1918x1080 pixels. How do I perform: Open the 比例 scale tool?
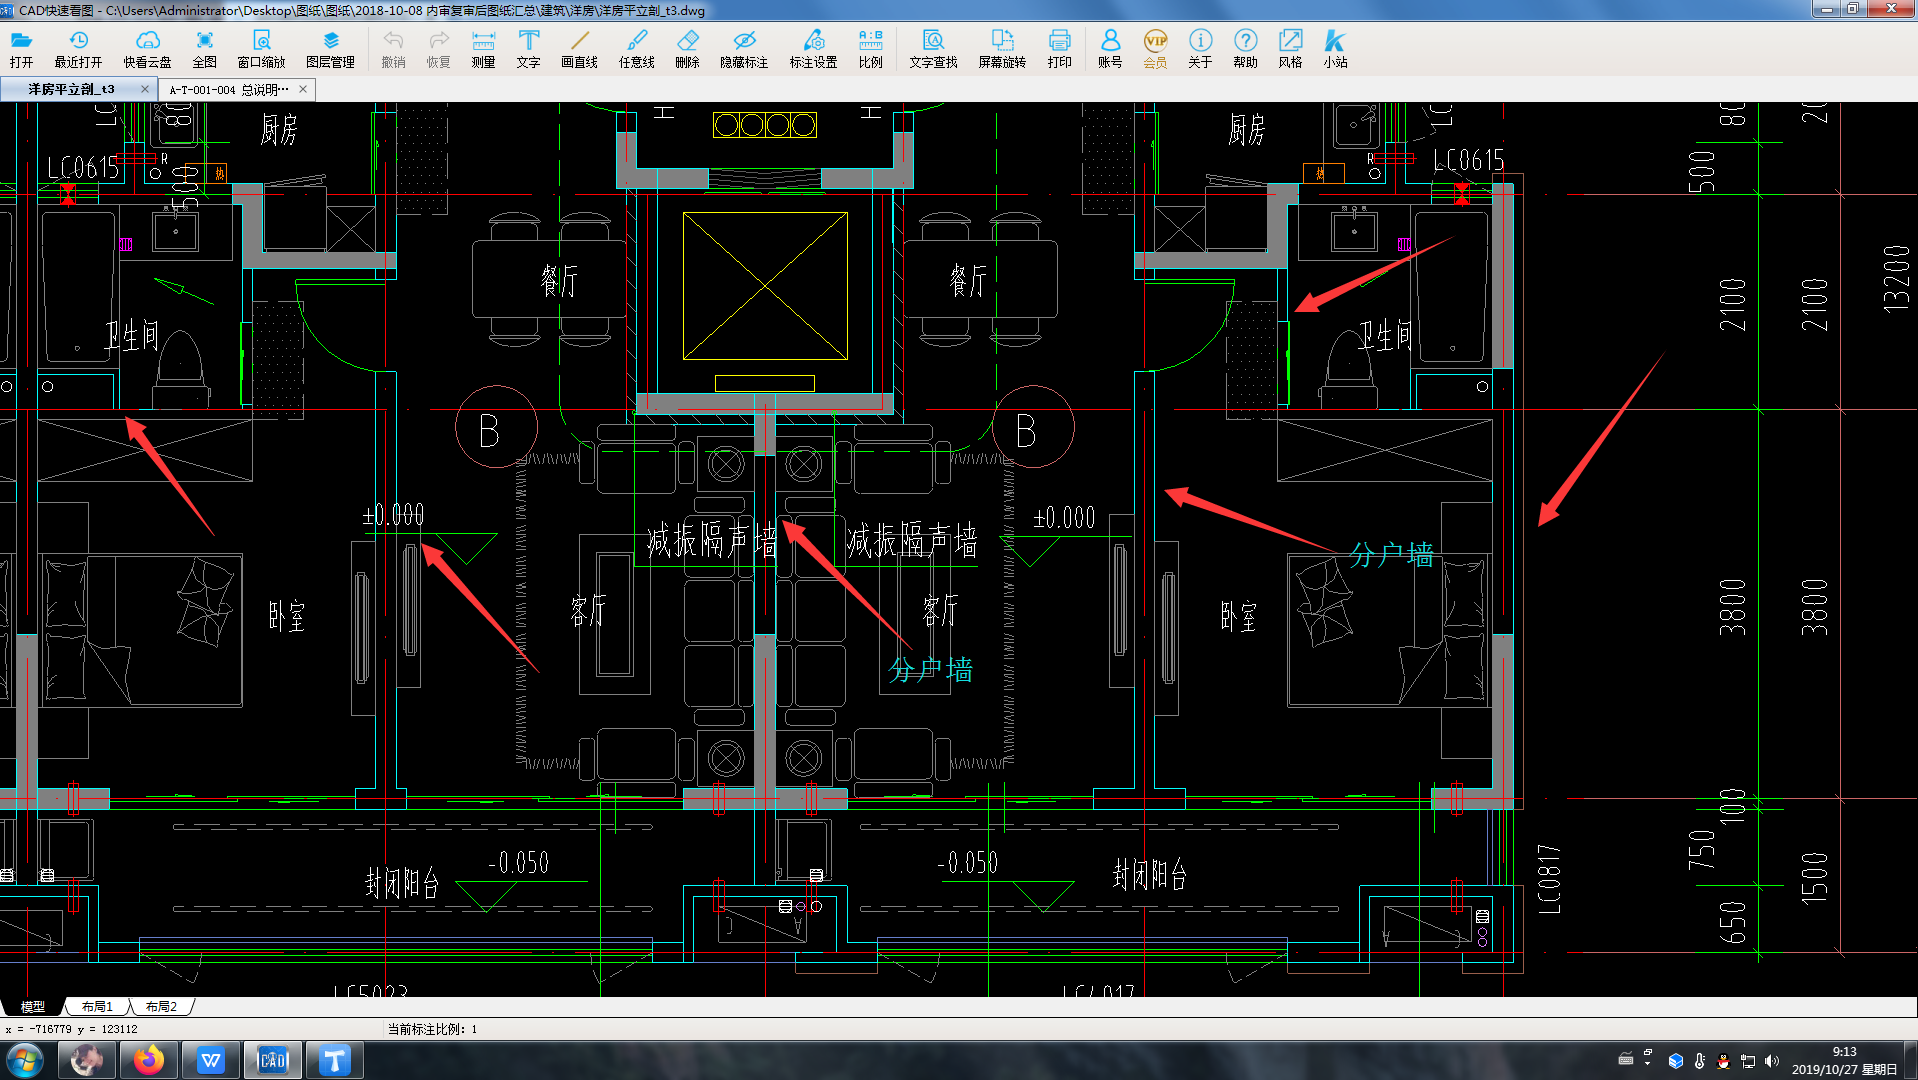(x=870, y=49)
